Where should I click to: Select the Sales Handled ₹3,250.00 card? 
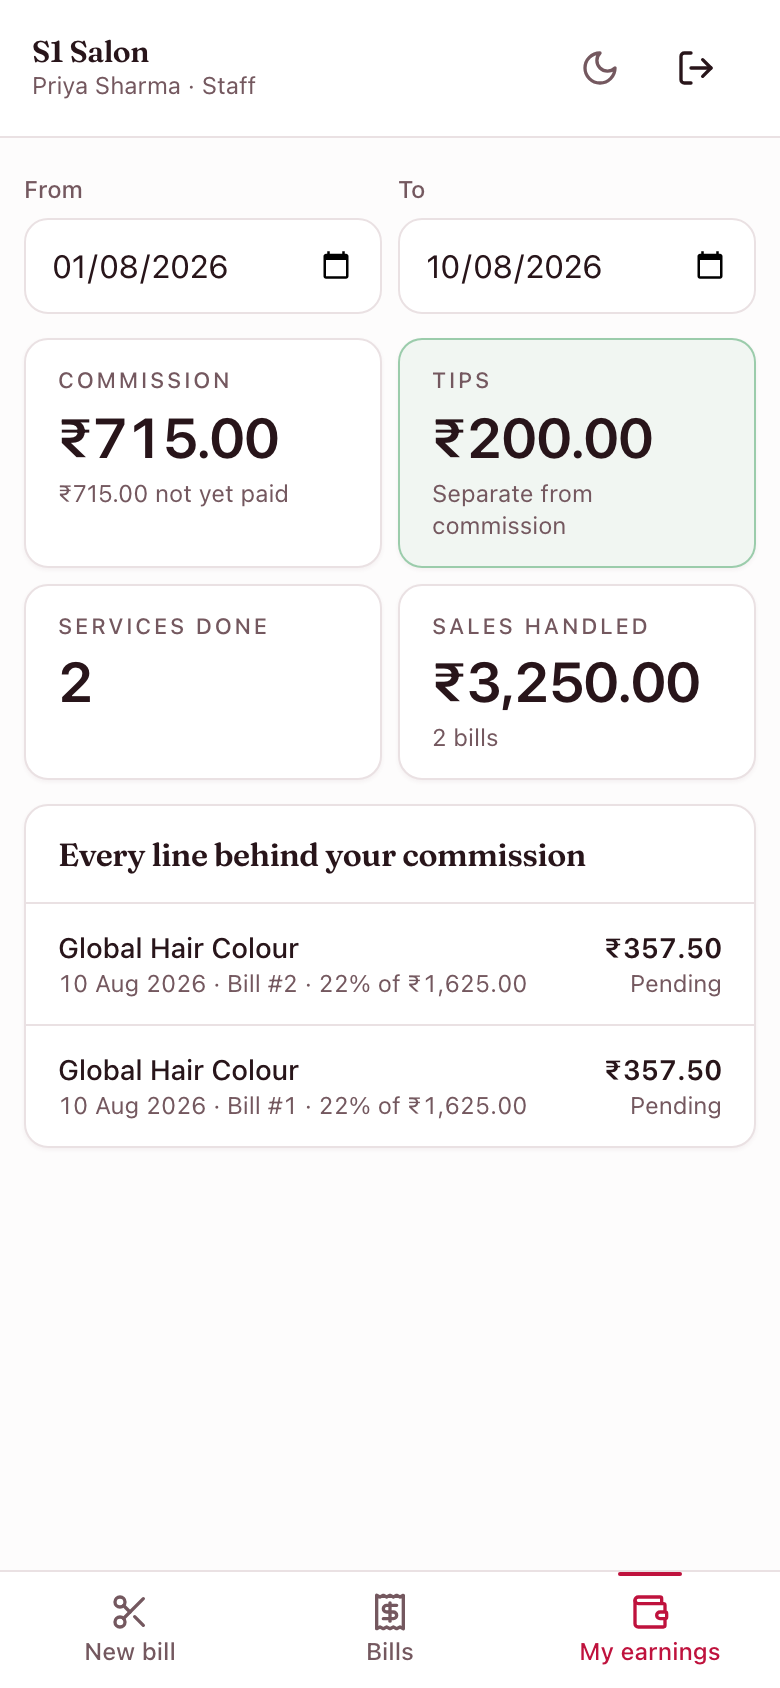point(577,682)
